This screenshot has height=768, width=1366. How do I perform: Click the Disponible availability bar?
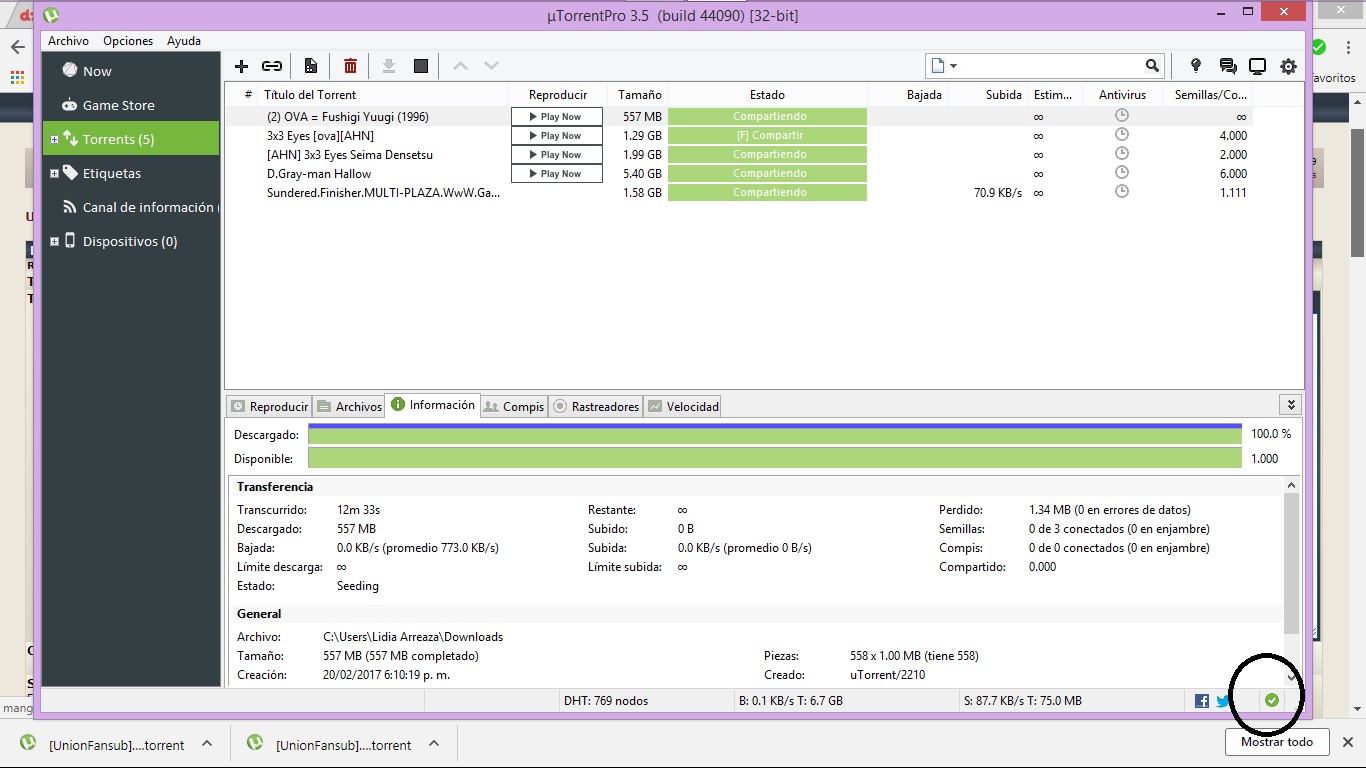[x=775, y=458]
